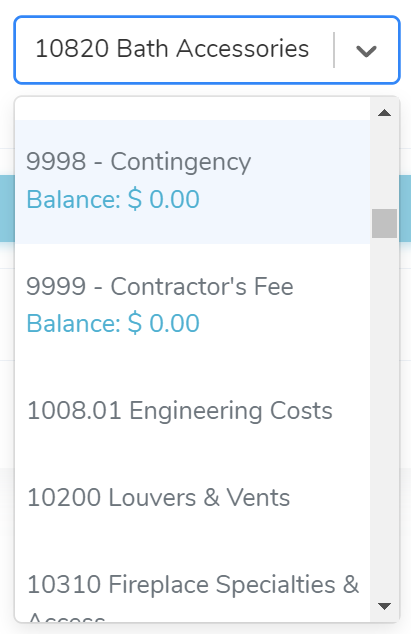Image resolution: width=411 pixels, height=634 pixels.
Task: Click the scrollbar down arrow
Action: point(384,606)
